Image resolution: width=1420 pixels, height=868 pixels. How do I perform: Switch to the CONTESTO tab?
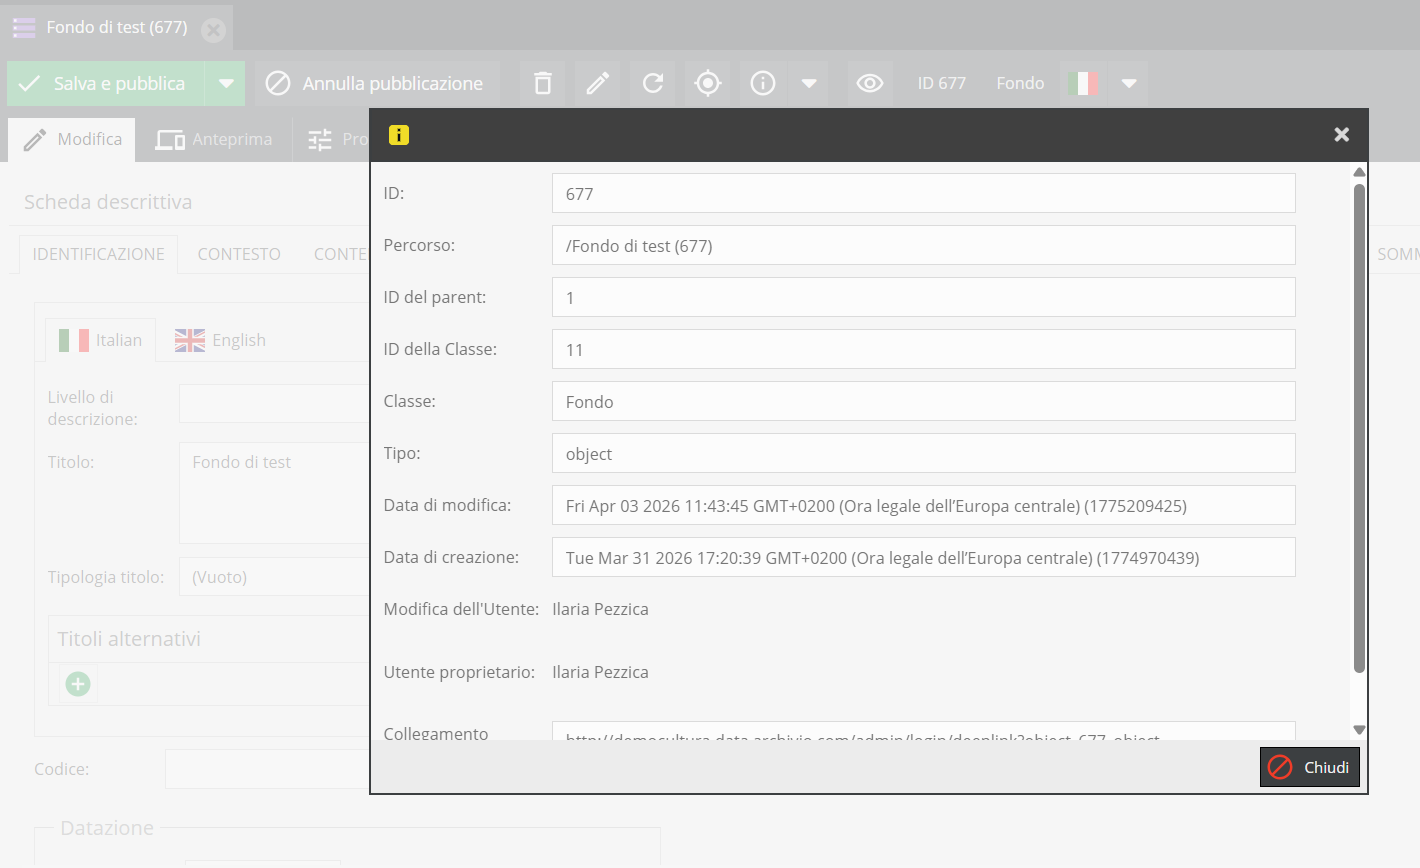point(239,255)
